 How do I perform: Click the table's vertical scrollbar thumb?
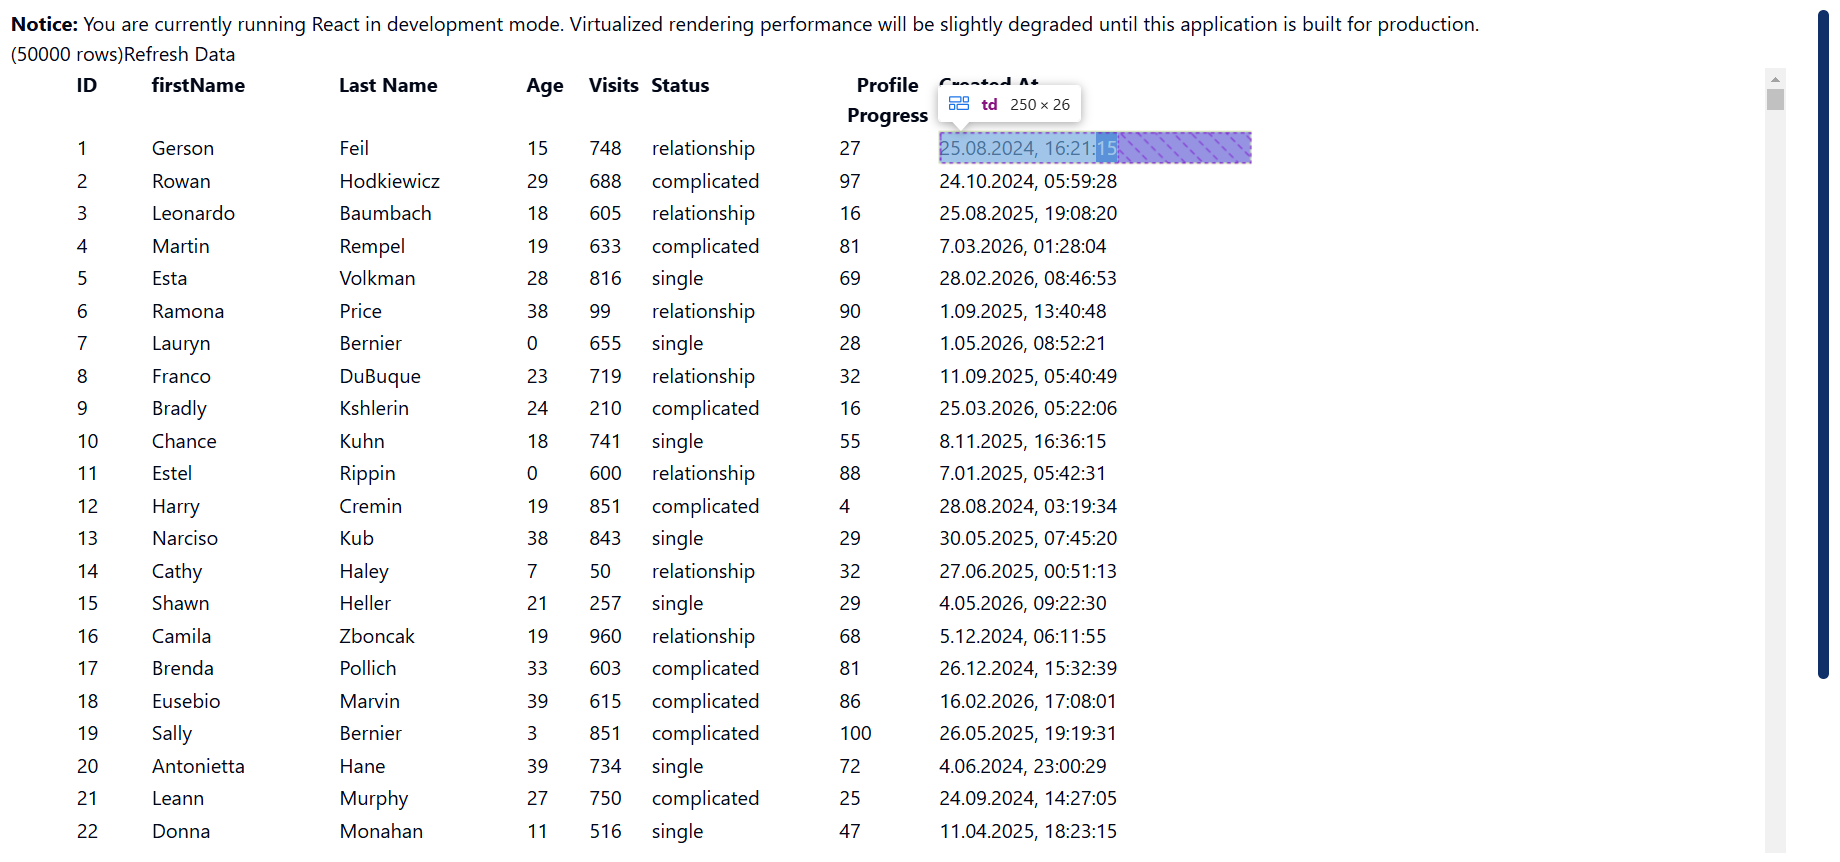pyautogui.click(x=1775, y=100)
